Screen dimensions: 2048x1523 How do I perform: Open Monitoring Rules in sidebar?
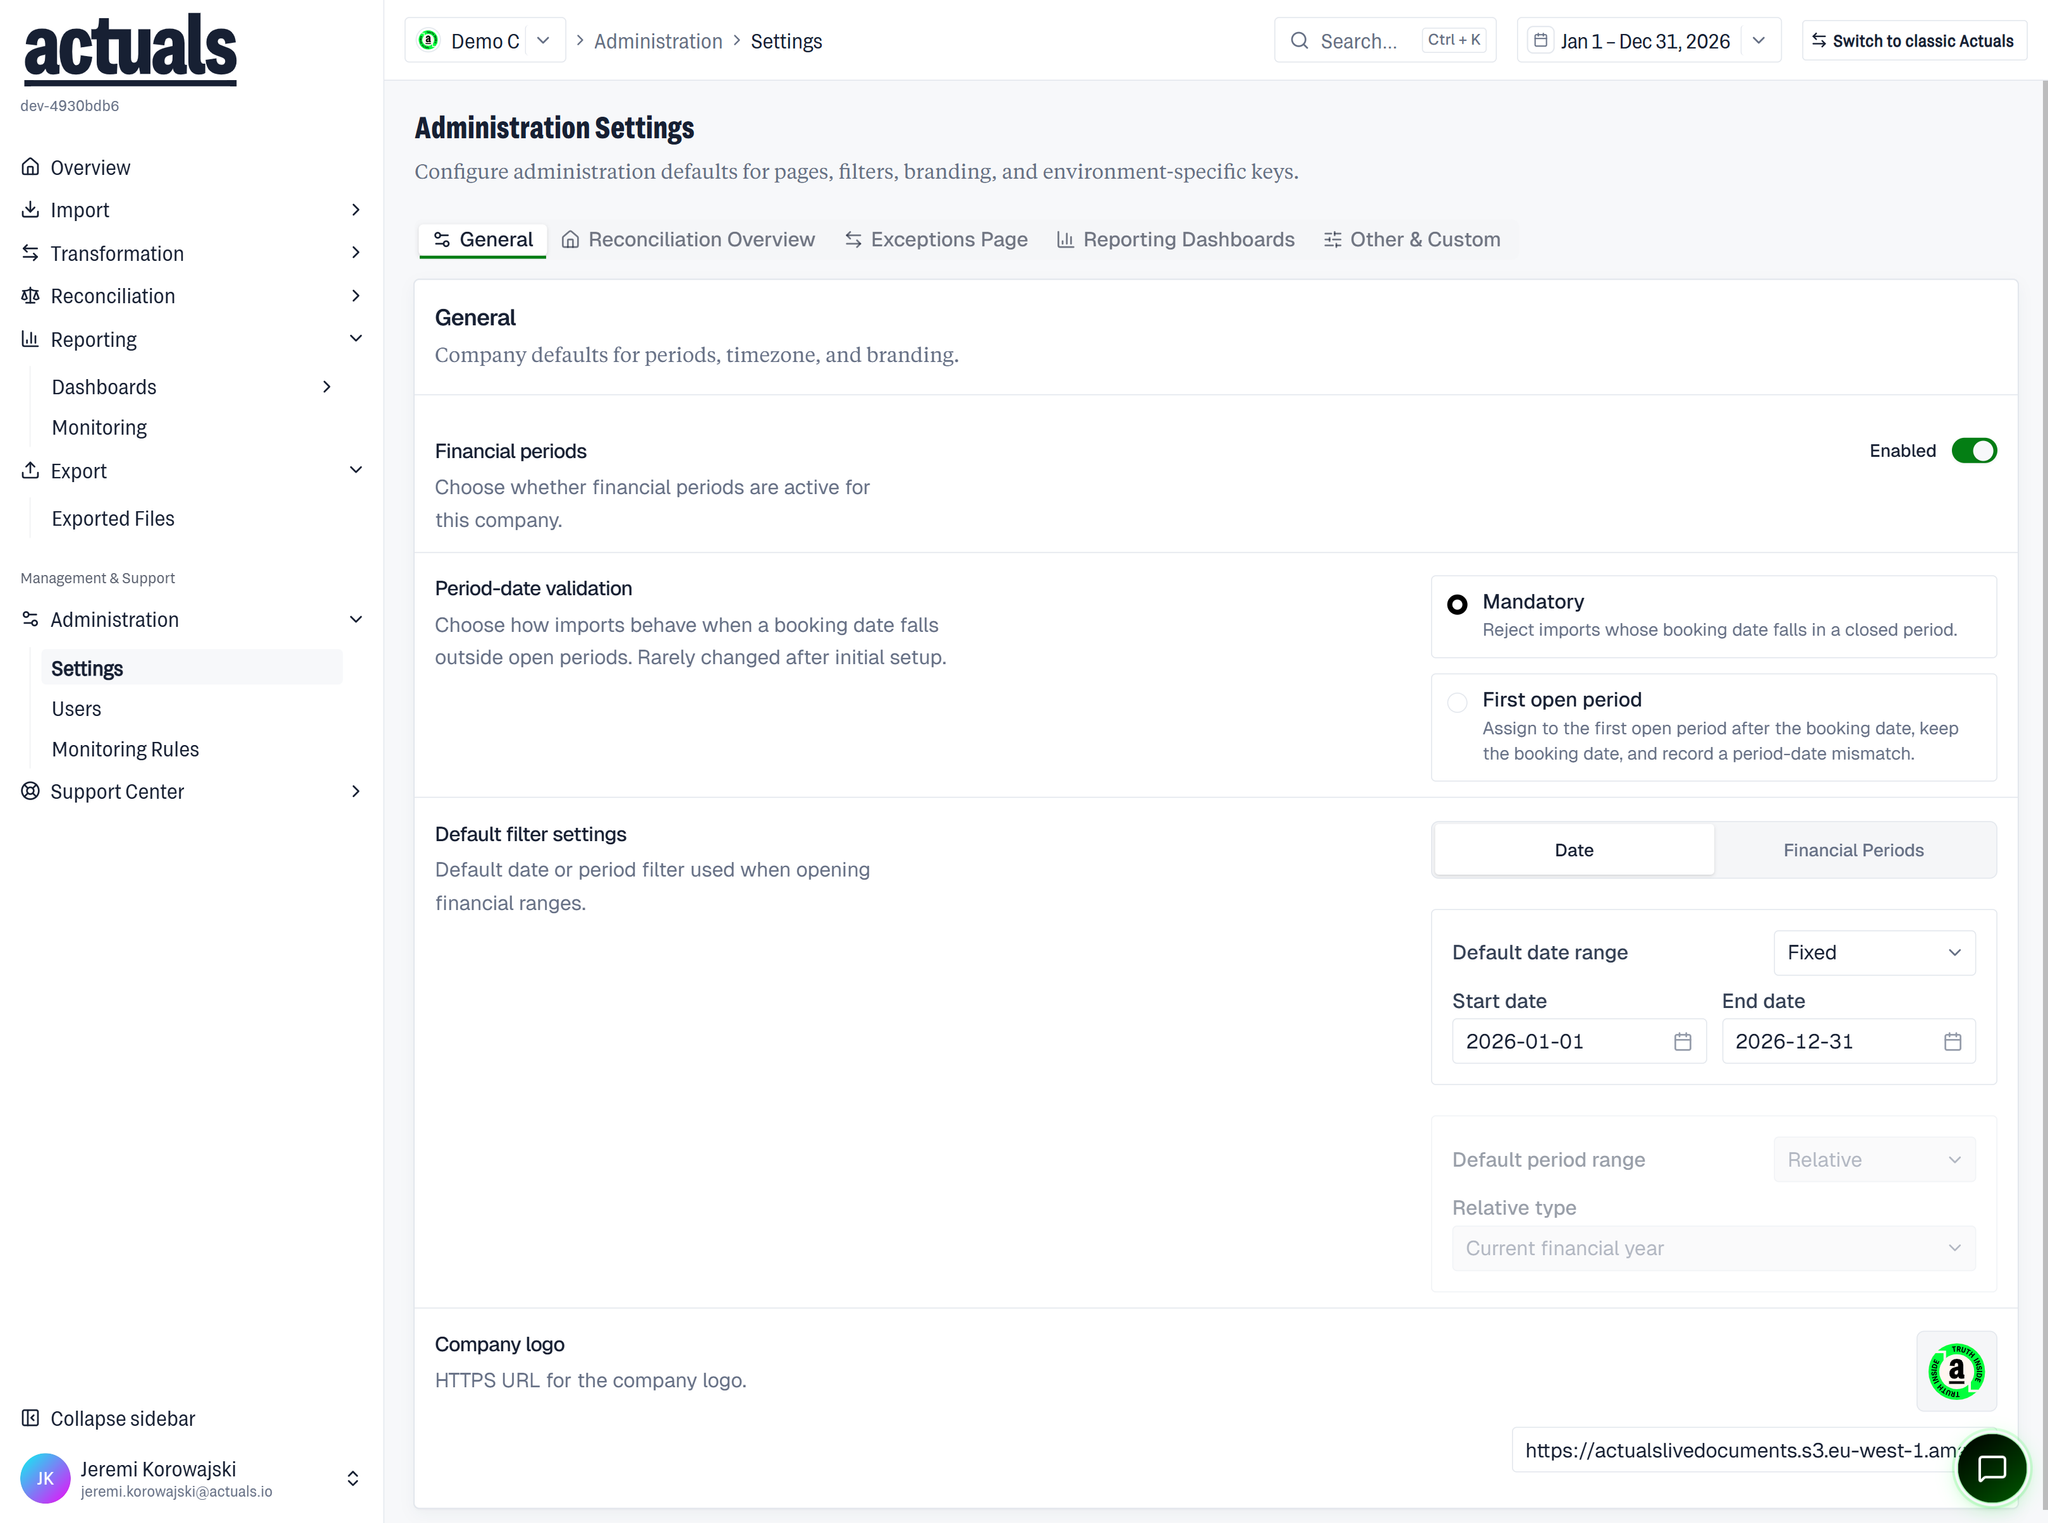[x=125, y=749]
